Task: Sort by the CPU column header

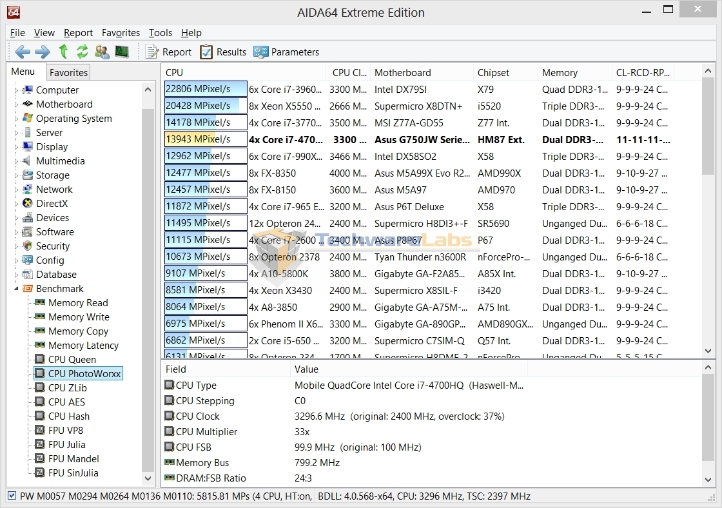Action: click(x=244, y=72)
